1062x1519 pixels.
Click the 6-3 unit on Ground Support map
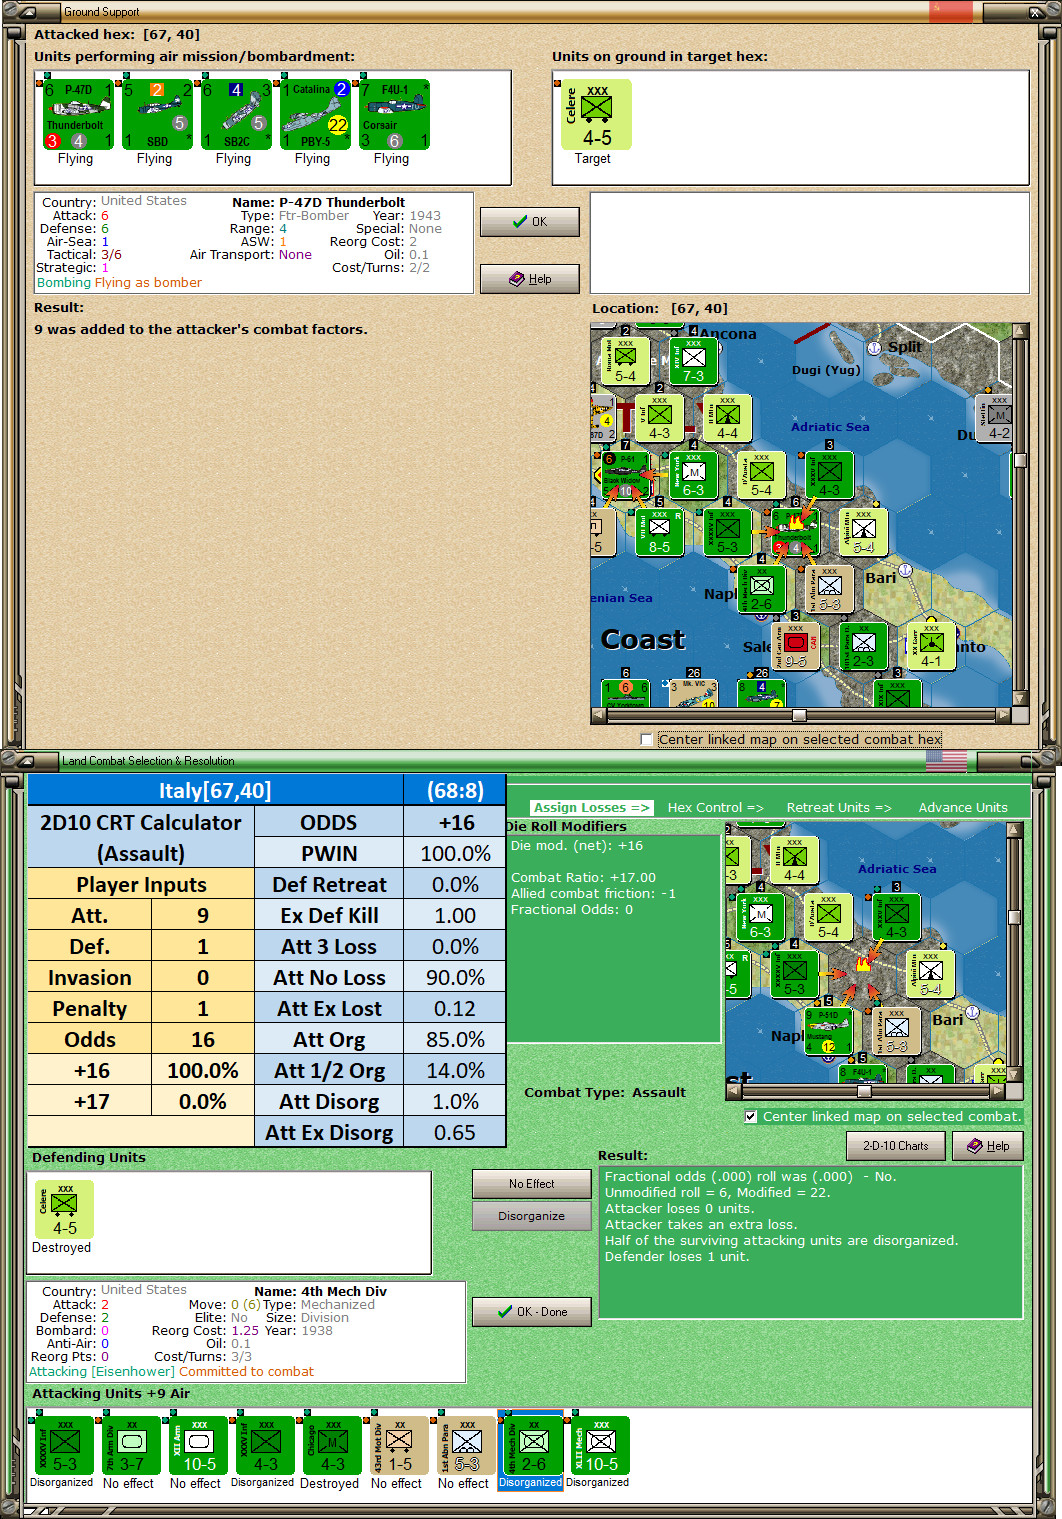pos(693,475)
